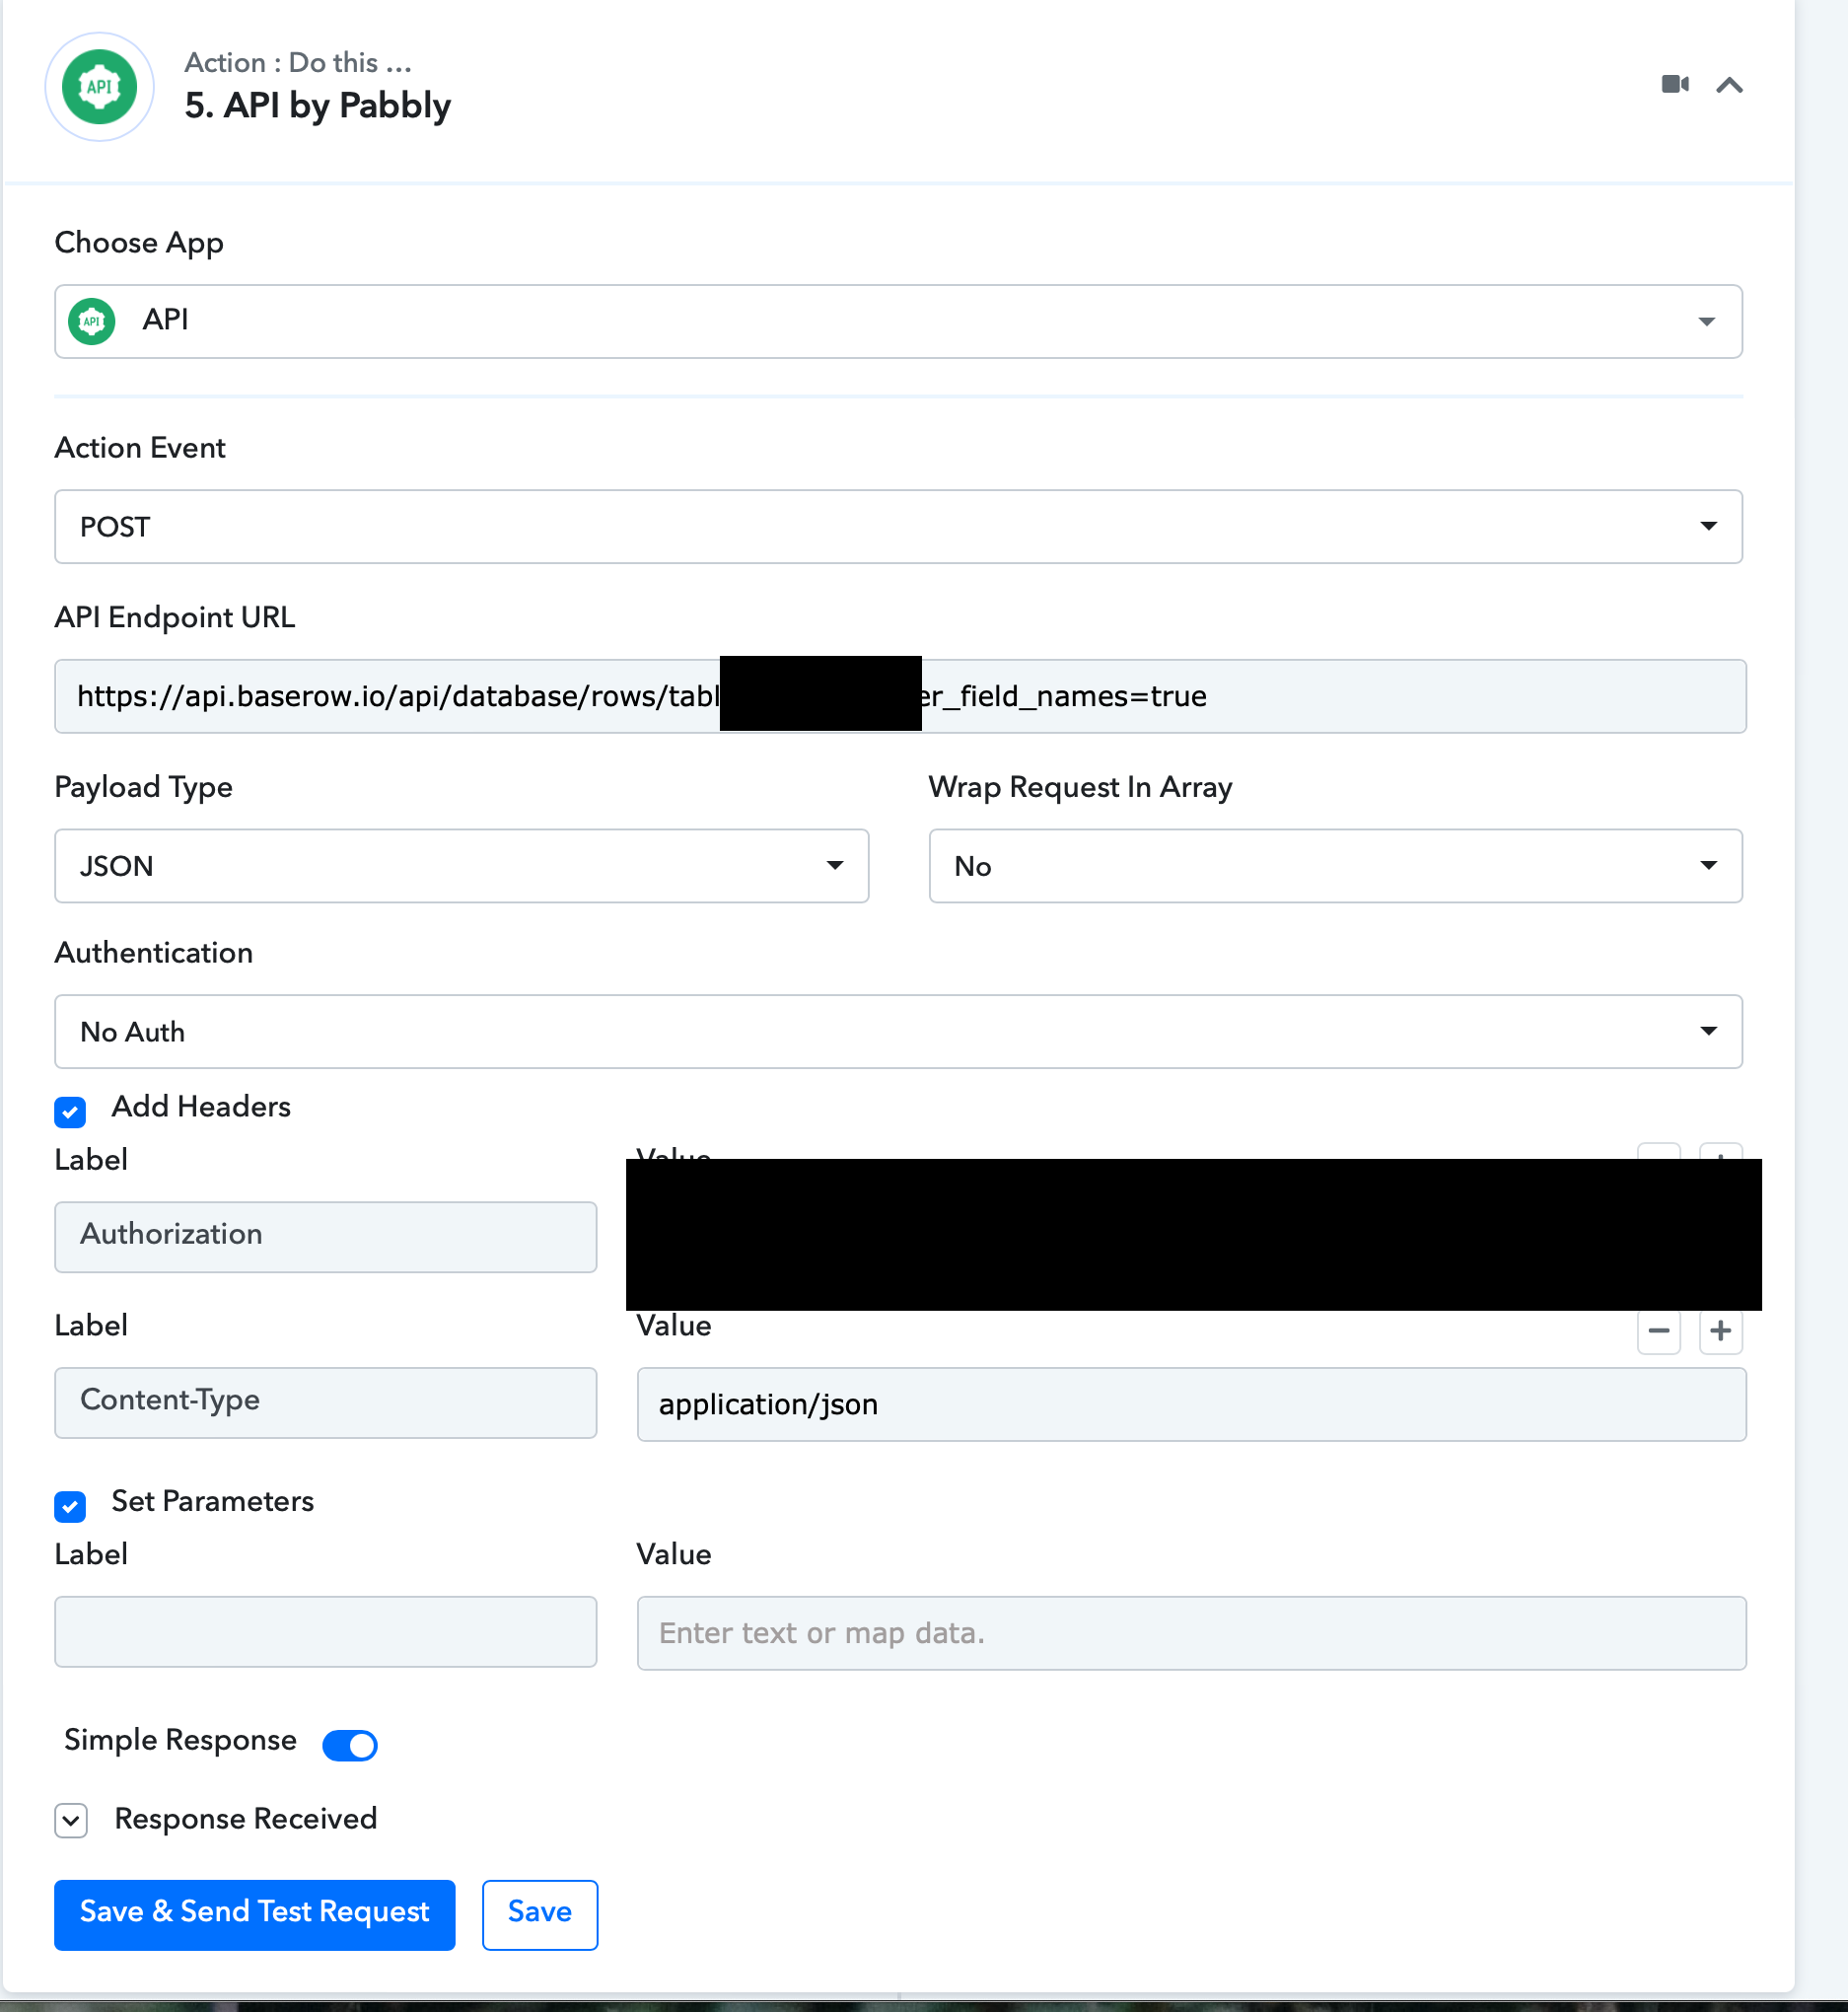Click the API by Pabbly app logo
Screen dimensions: 1848x2012
tap(99, 87)
